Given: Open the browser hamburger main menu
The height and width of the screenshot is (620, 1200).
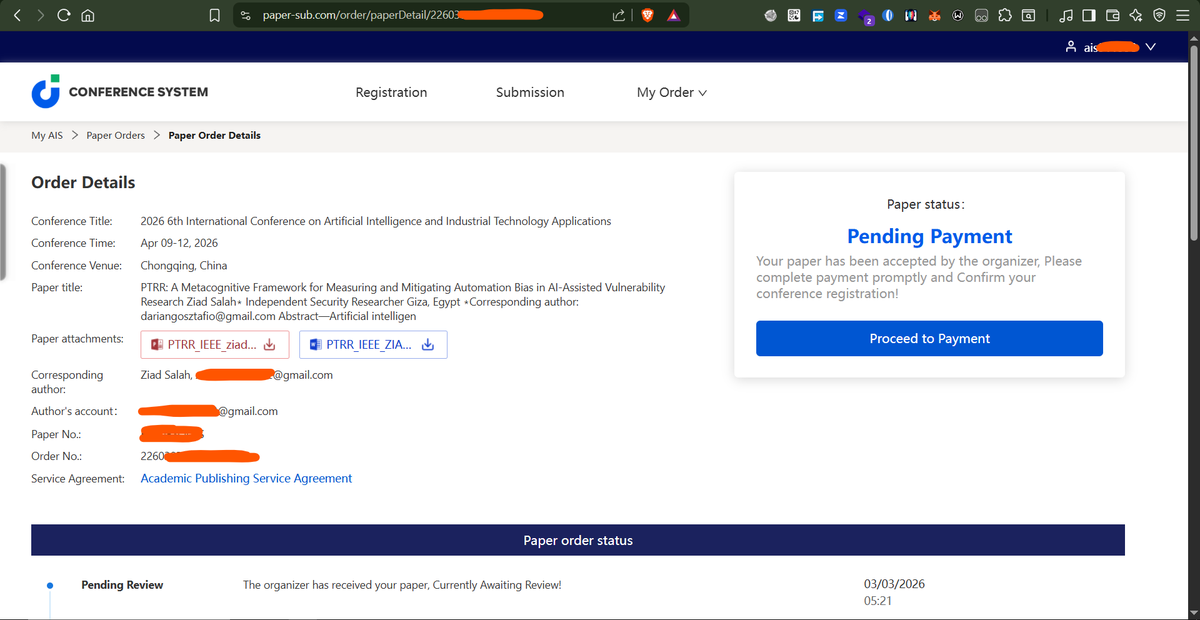Looking at the screenshot, I should (x=1182, y=15).
